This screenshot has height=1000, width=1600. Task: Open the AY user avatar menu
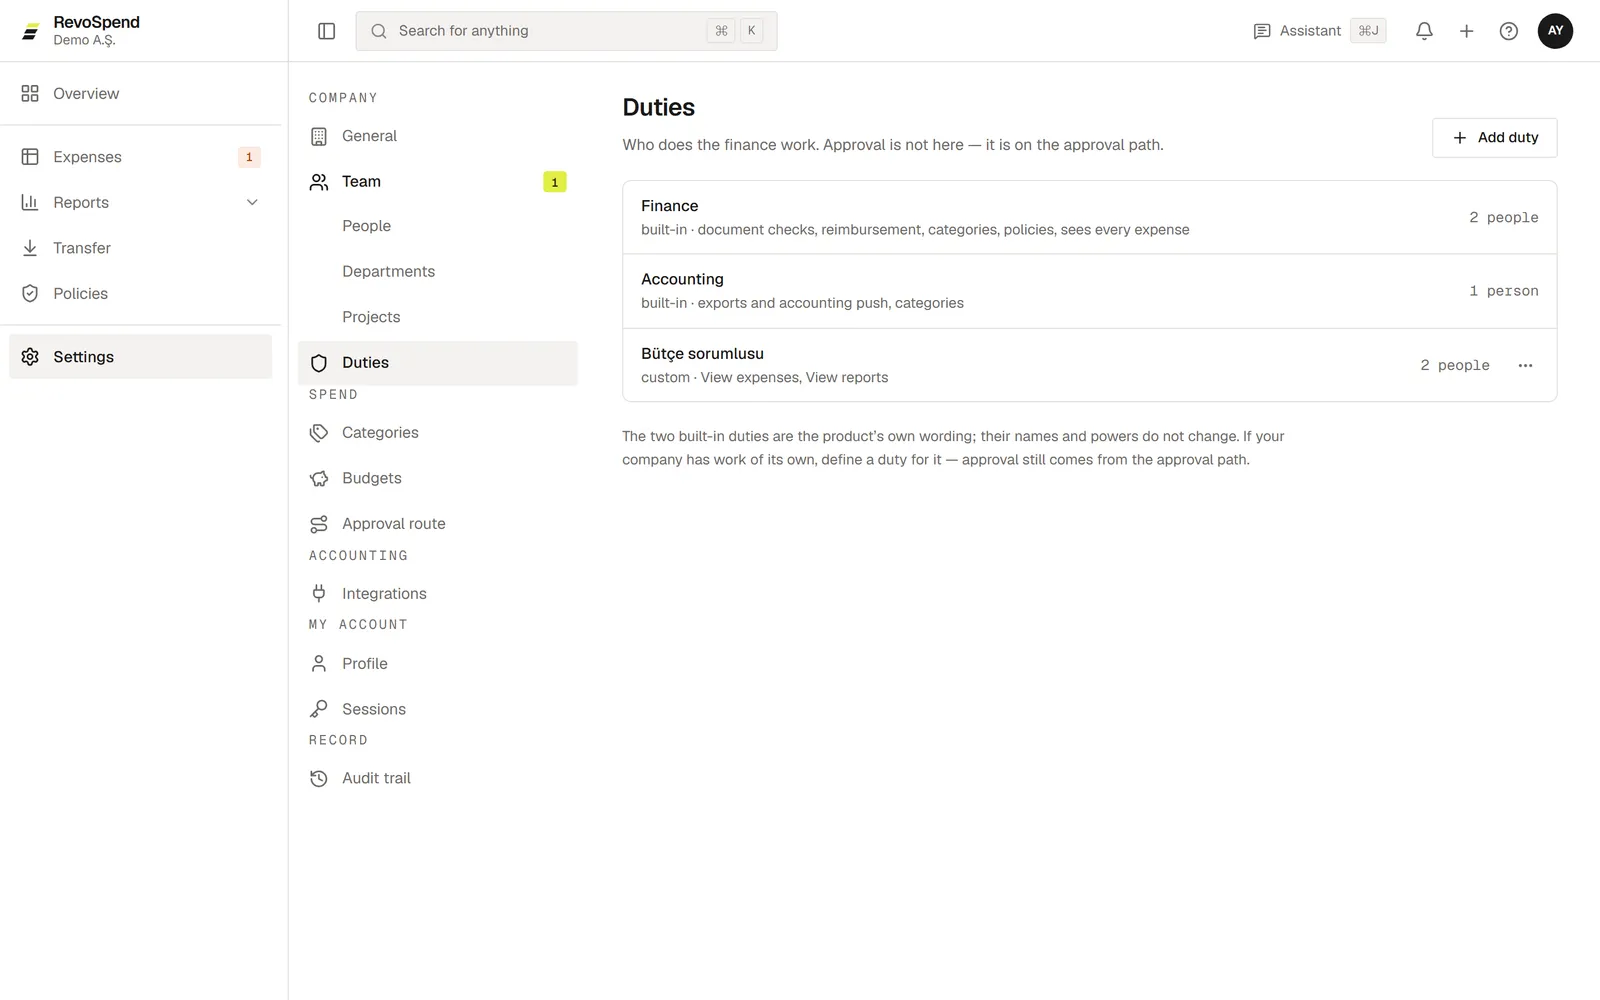click(x=1555, y=31)
